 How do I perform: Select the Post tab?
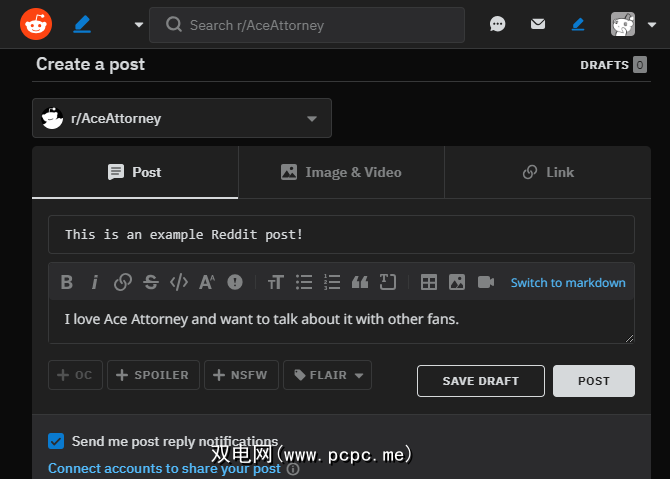[135, 172]
